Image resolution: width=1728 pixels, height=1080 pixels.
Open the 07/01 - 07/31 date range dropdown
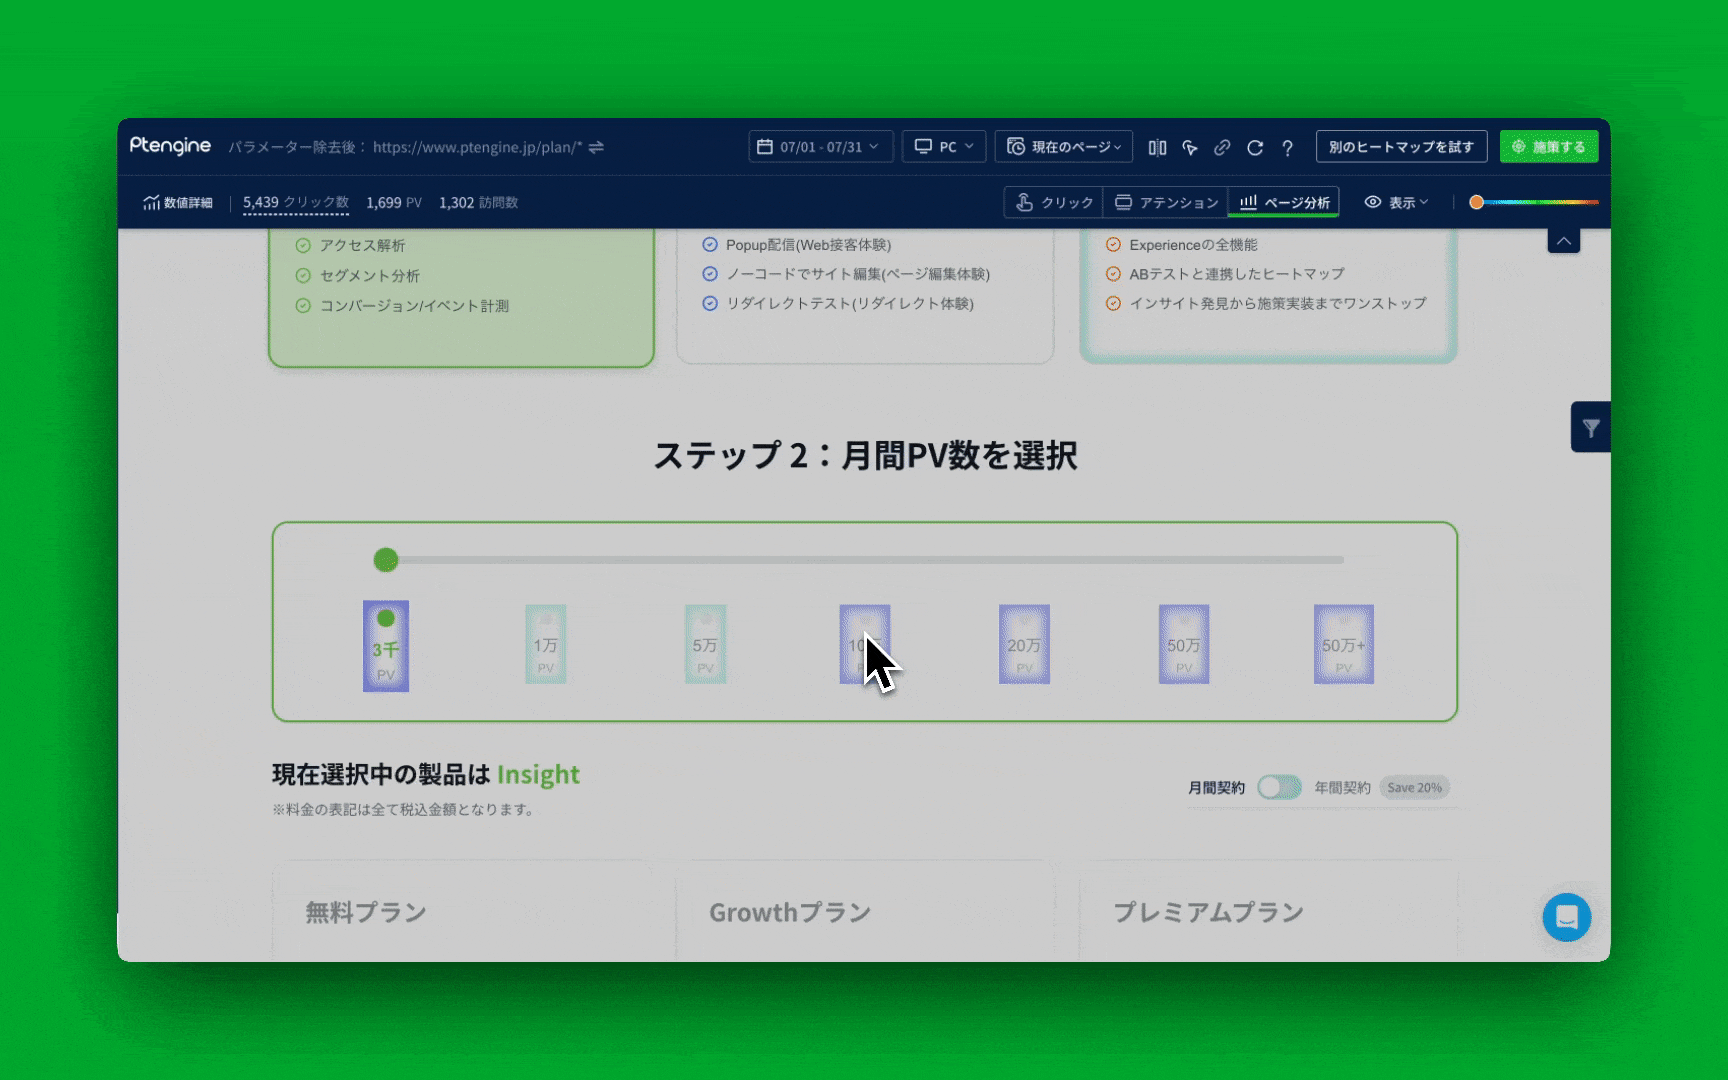click(x=819, y=147)
